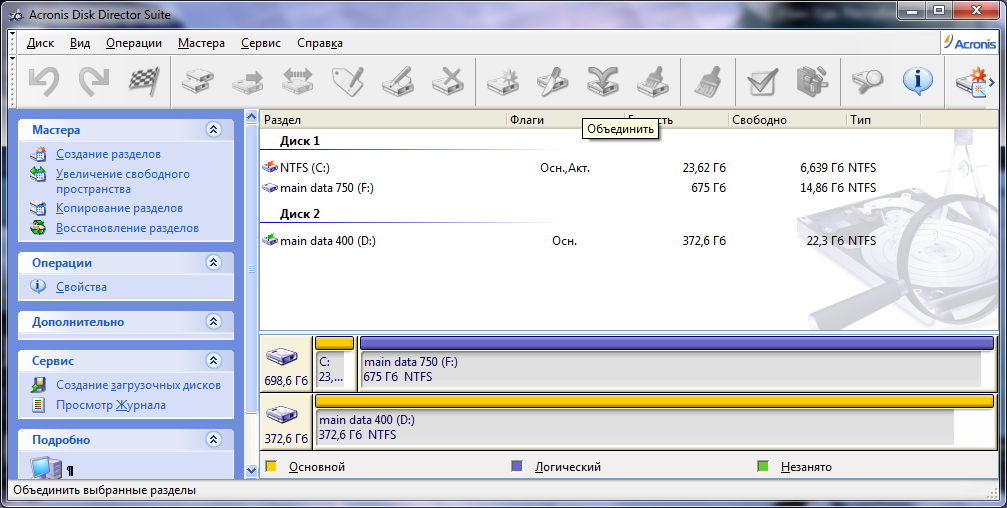1007x508 pixels.
Task: Click the check partition checkmark icon
Action: [x=762, y=82]
